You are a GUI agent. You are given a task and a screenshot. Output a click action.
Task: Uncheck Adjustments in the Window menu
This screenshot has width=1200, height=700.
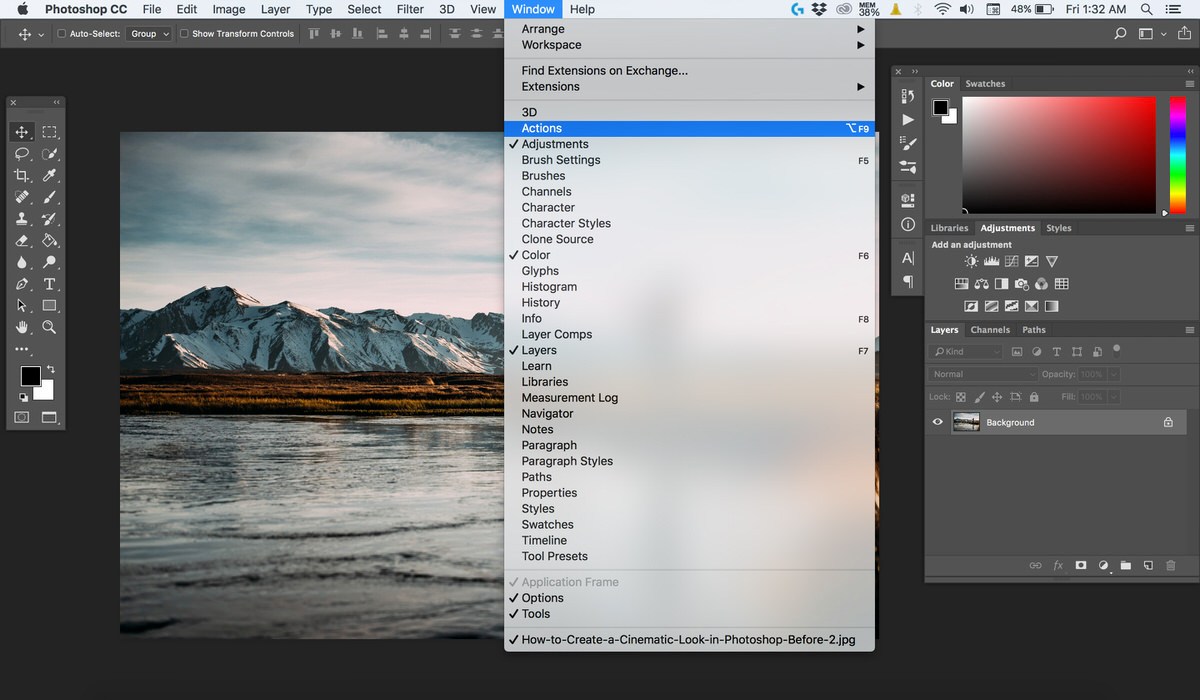[x=689, y=144]
